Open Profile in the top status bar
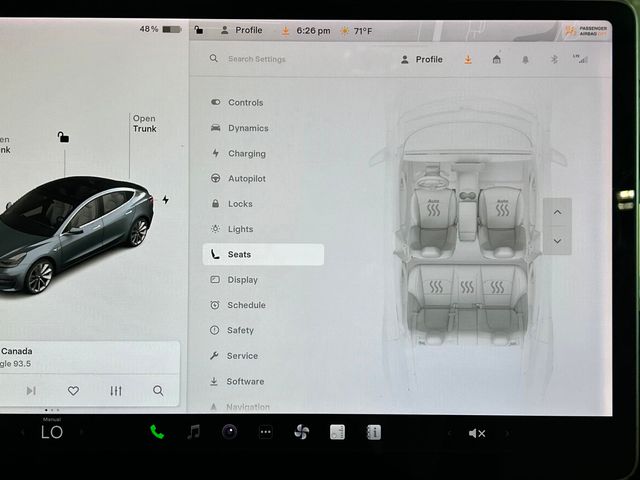640x480 pixels. (x=242, y=30)
